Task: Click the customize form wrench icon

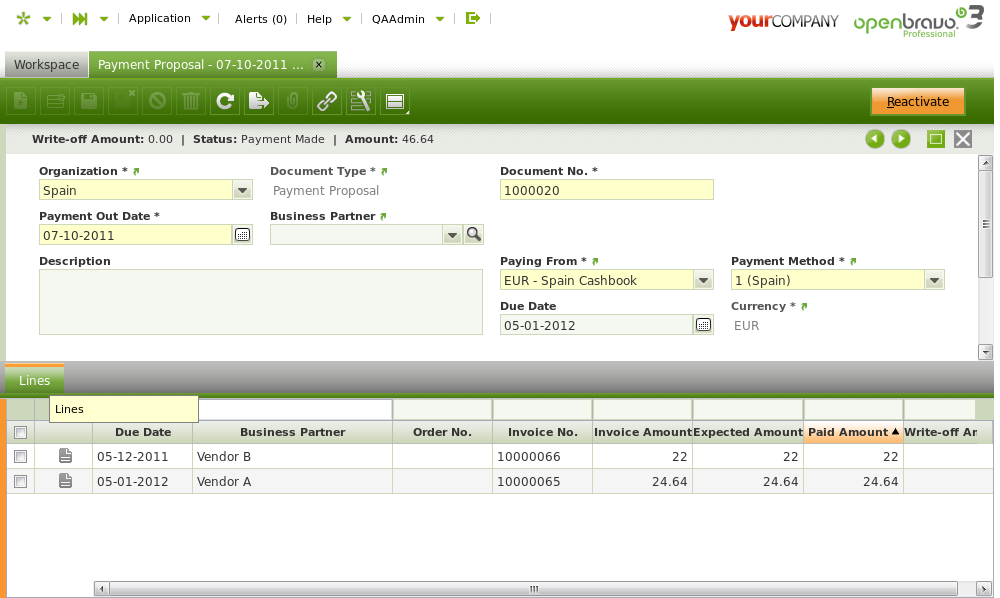Action: tap(360, 101)
